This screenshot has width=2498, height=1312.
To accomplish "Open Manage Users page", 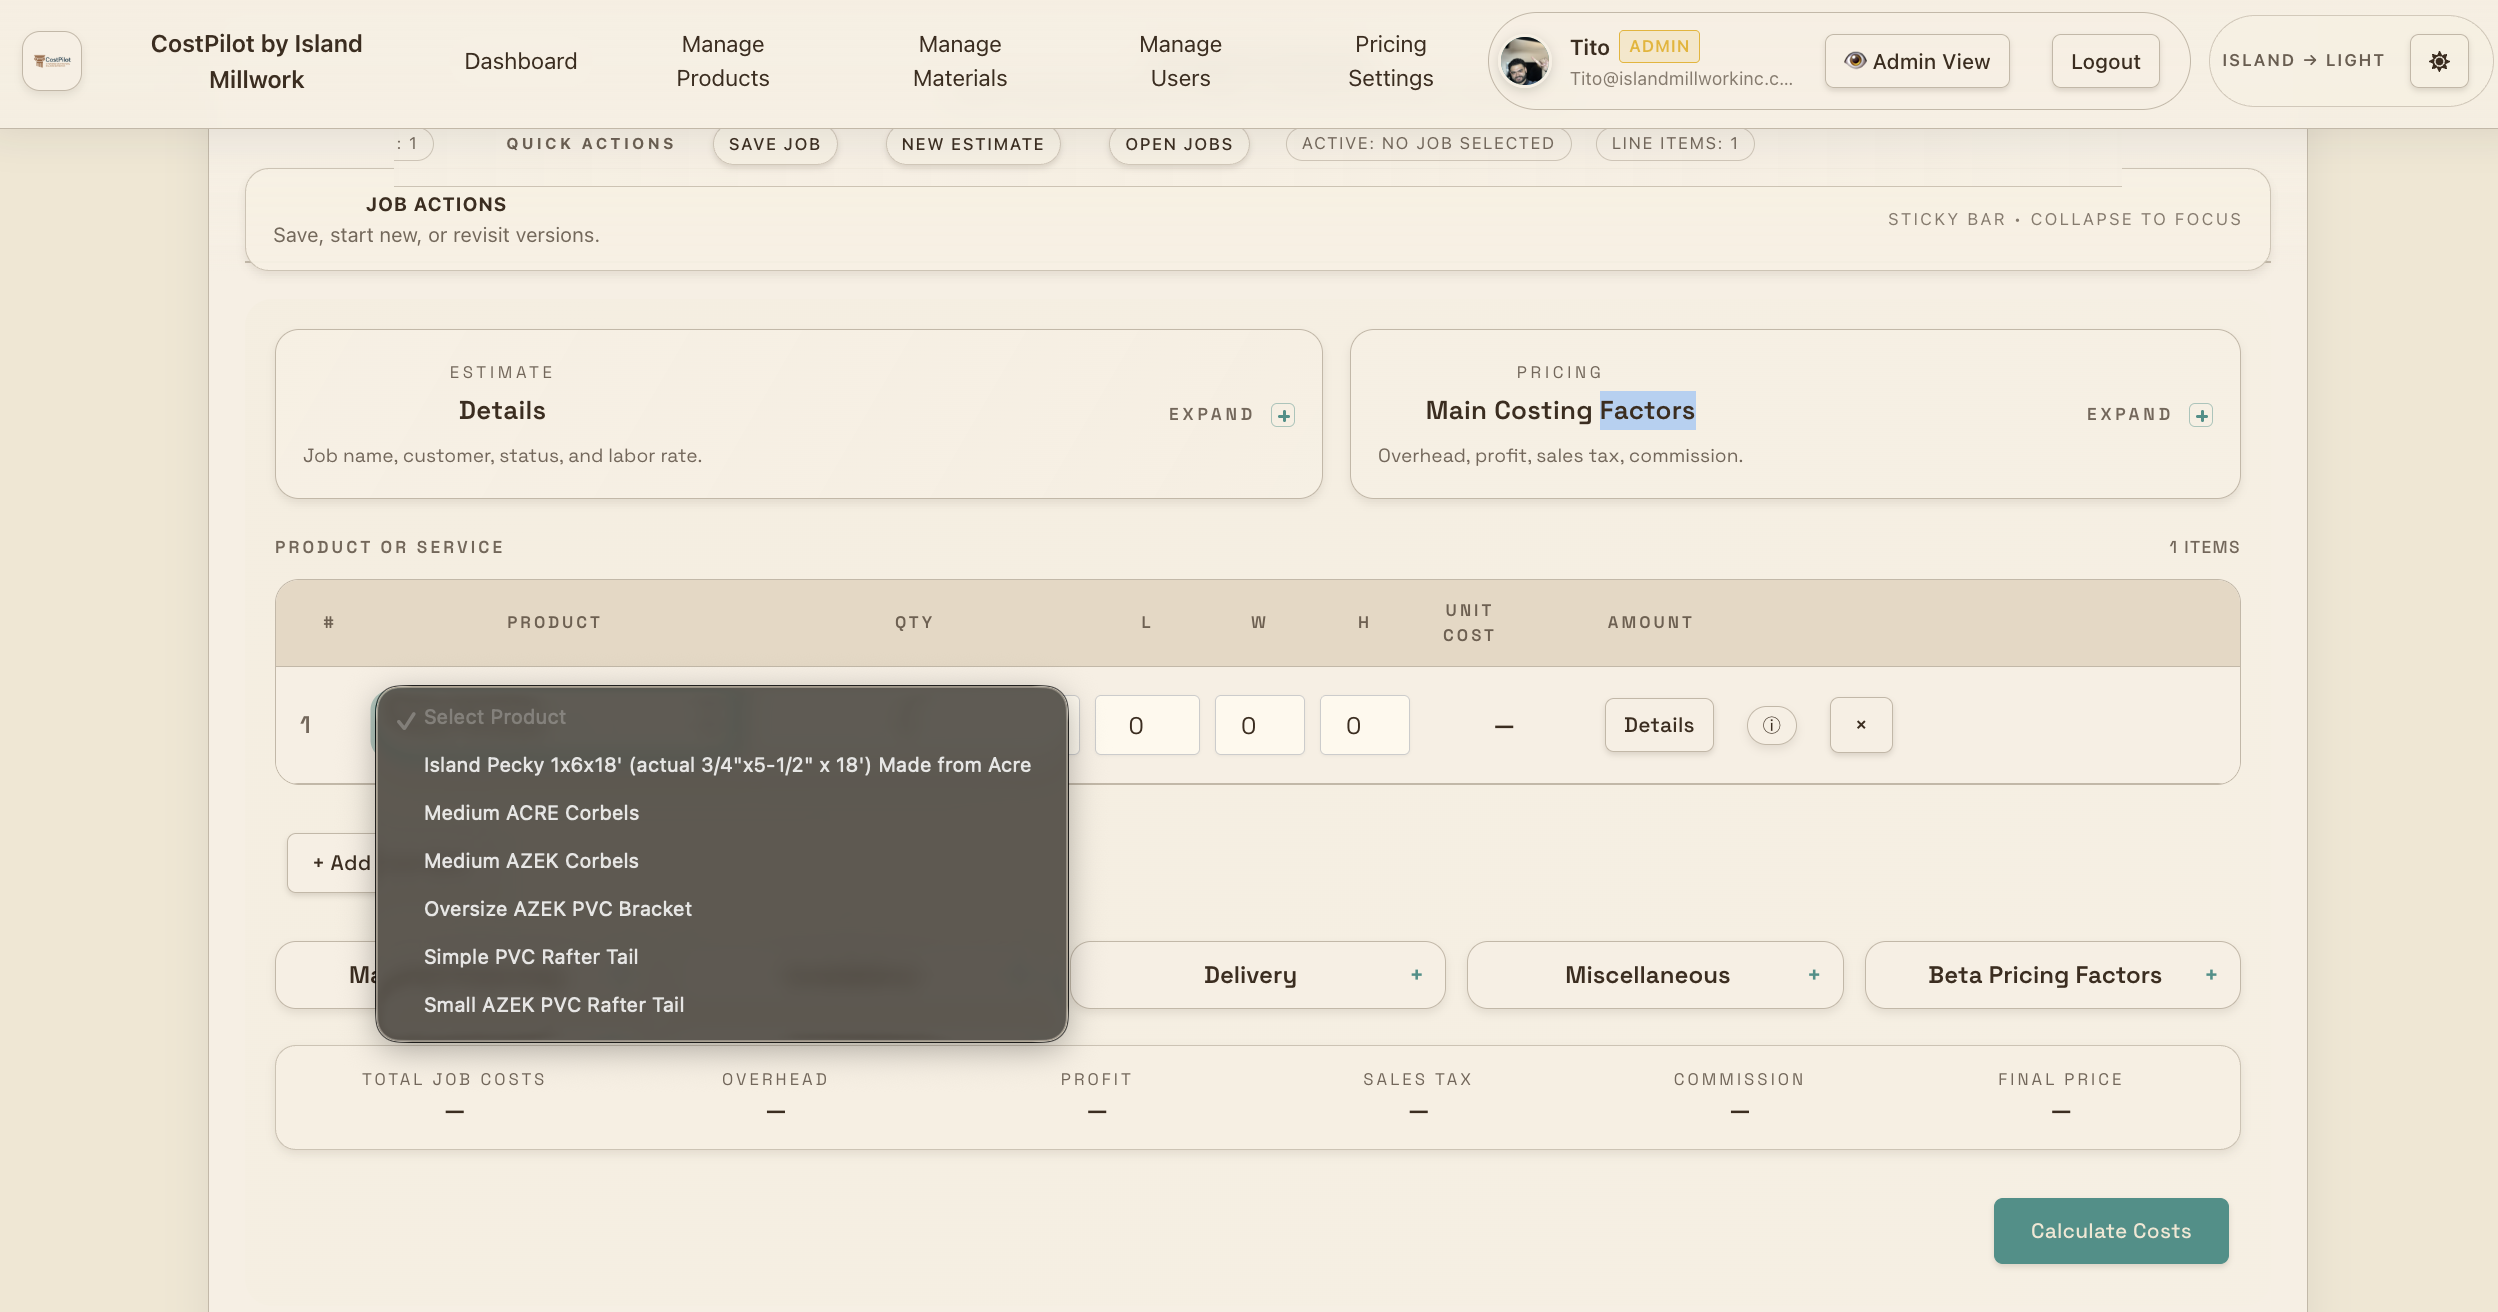I will pyautogui.click(x=1181, y=61).
